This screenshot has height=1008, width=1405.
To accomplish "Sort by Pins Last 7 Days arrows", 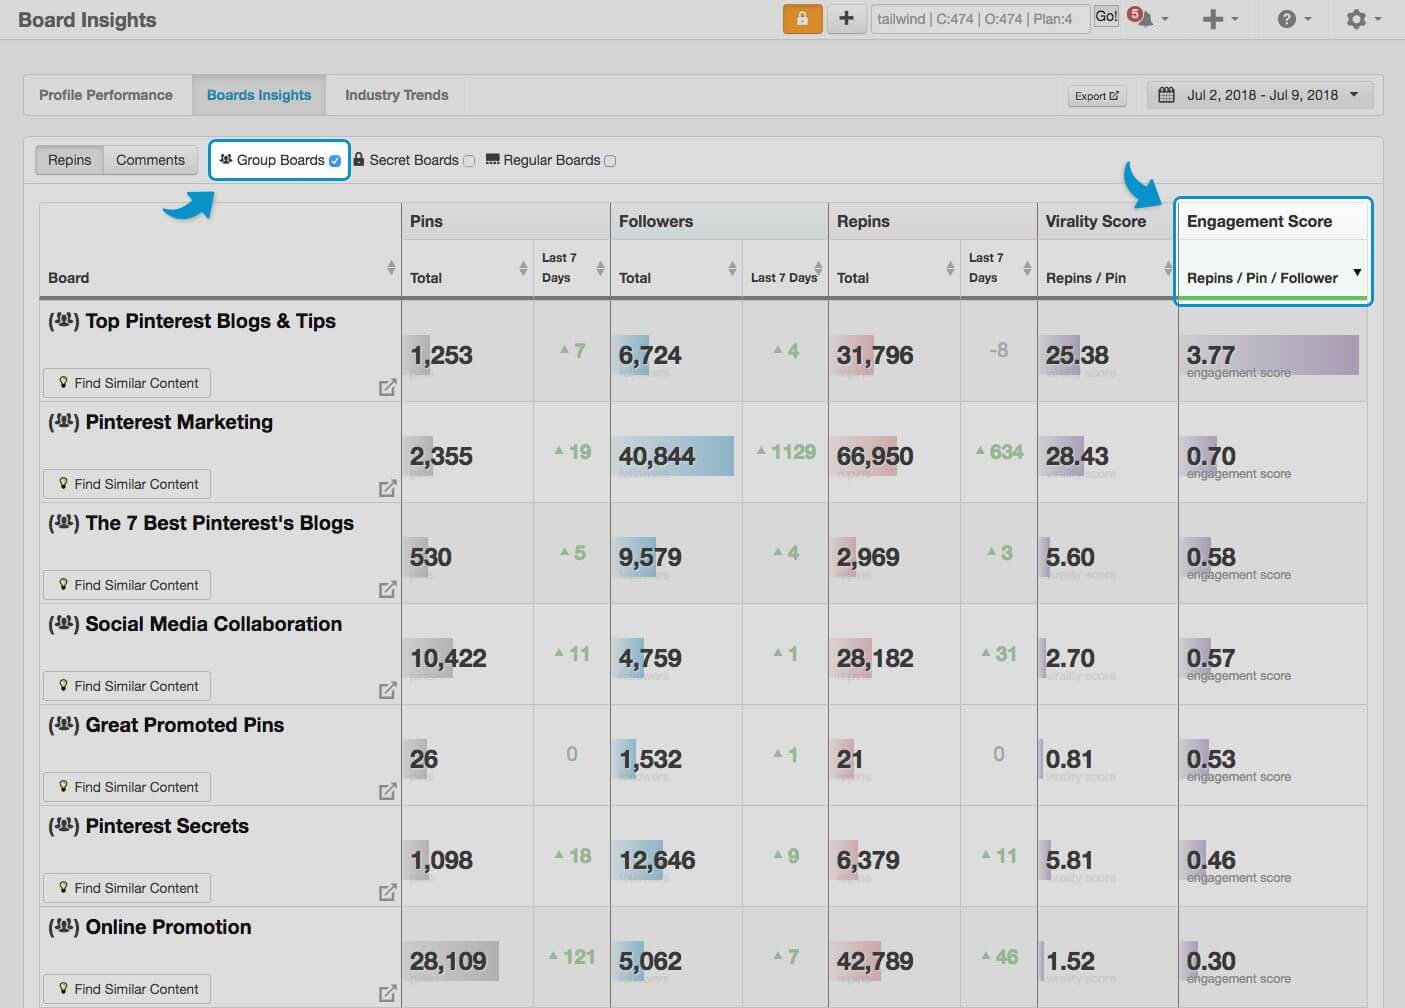I will 600,268.
